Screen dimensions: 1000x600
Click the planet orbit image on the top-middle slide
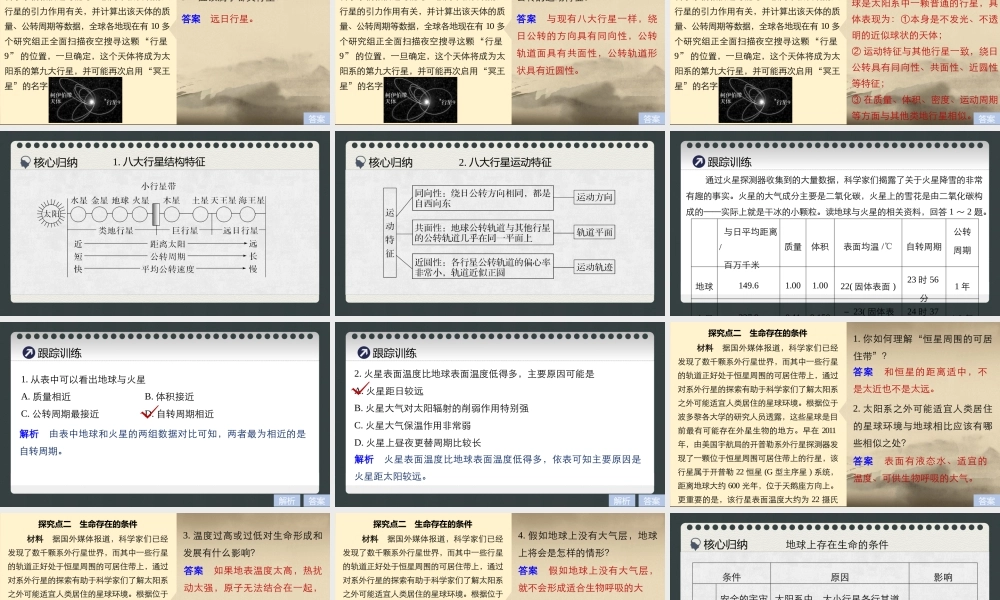[420, 99]
